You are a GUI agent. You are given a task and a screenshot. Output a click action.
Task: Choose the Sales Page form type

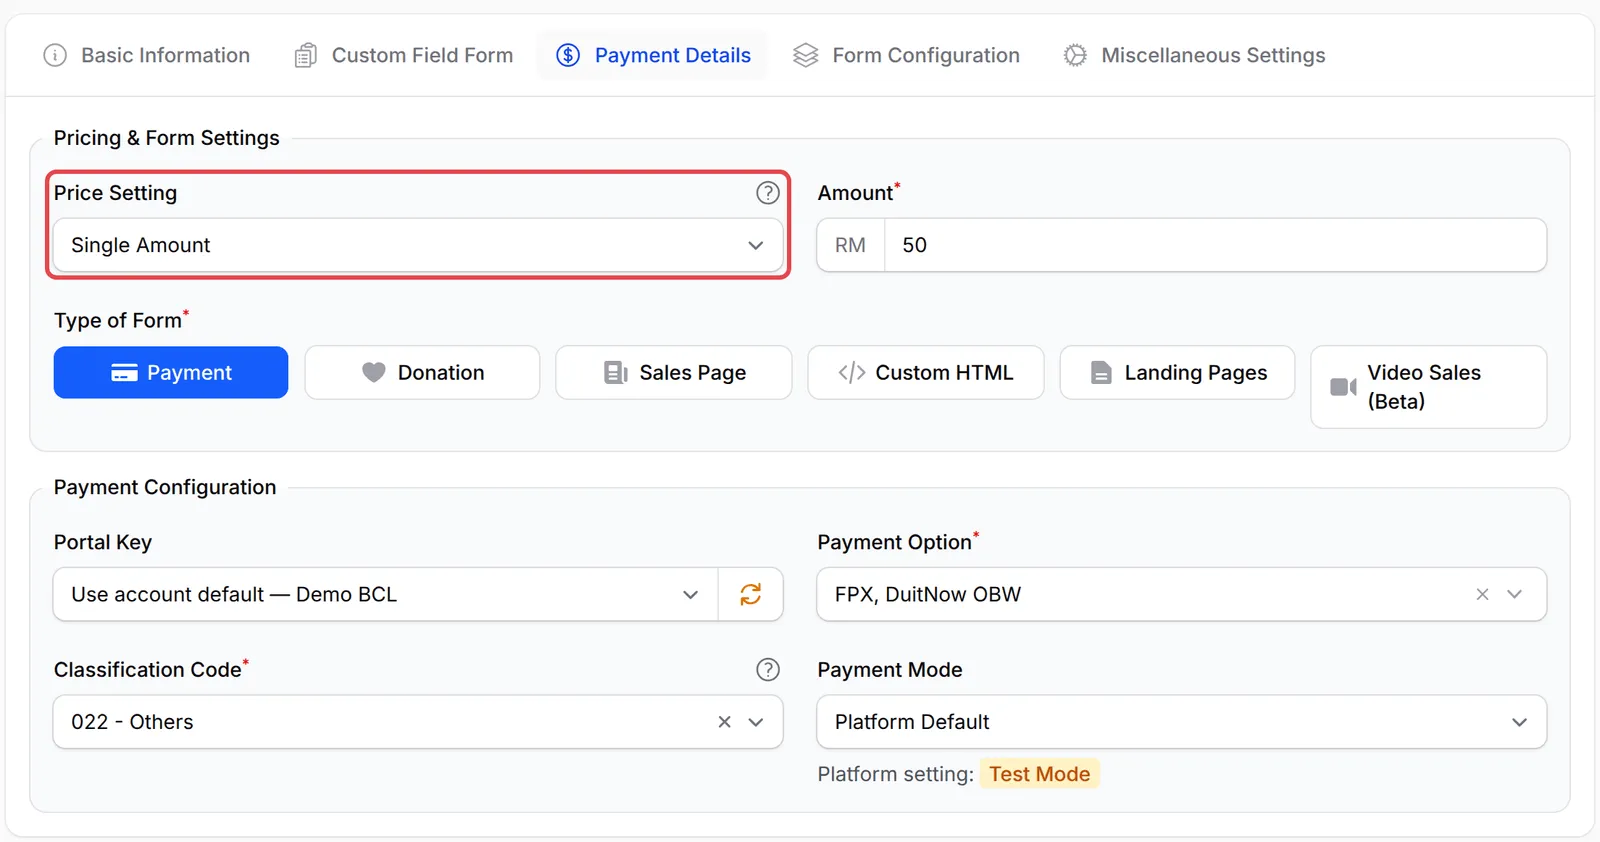coord(674,373)
